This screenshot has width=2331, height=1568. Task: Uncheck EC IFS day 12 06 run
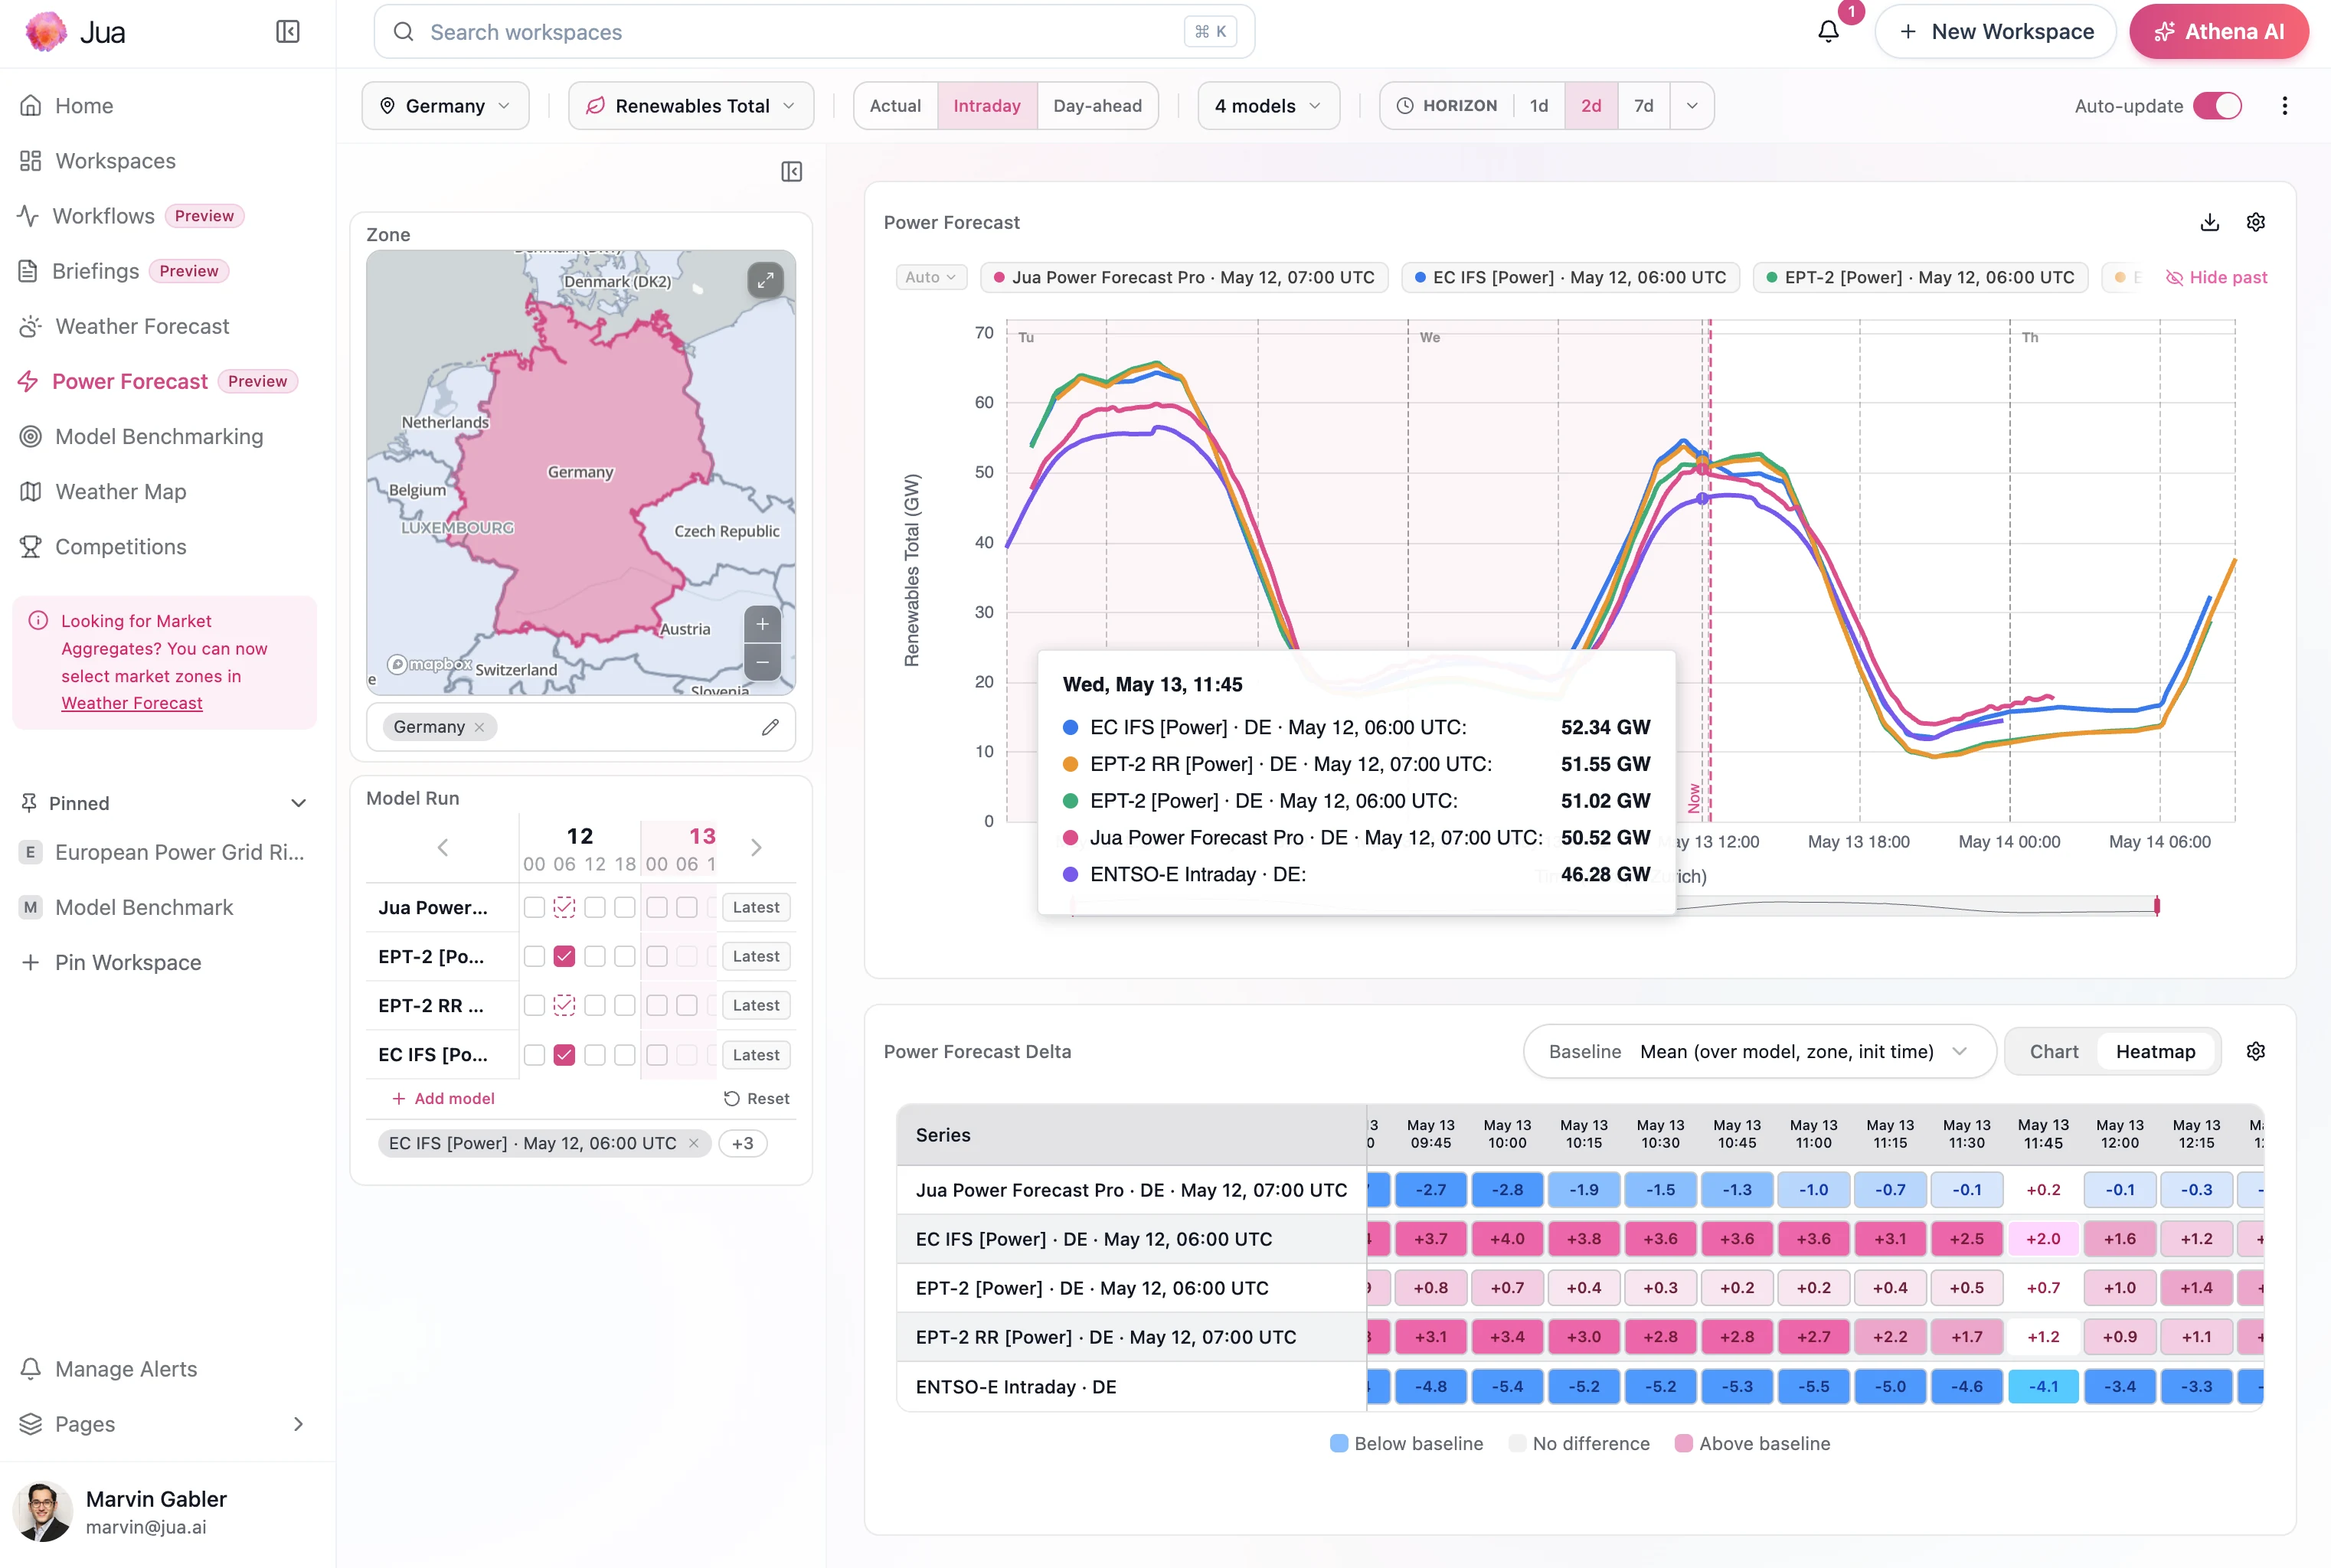(x=564, y=1054)
